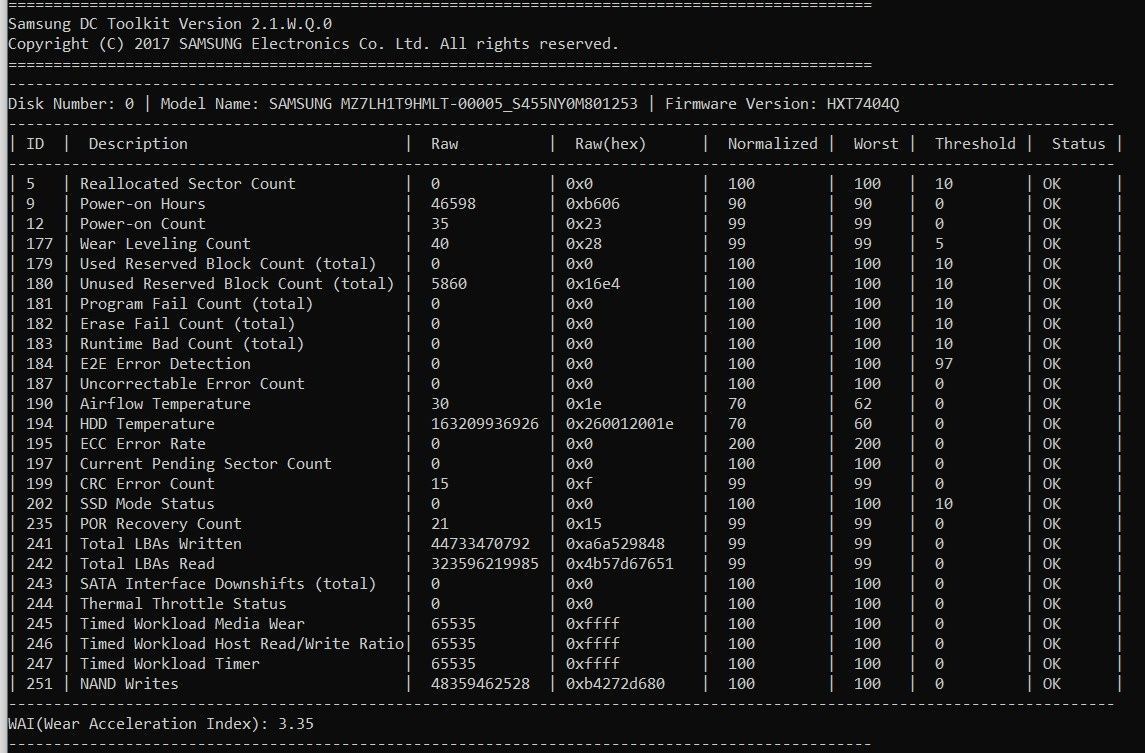
Task: Click normalized value 200 in ECC Error Rate row
Action: (741, 444)
